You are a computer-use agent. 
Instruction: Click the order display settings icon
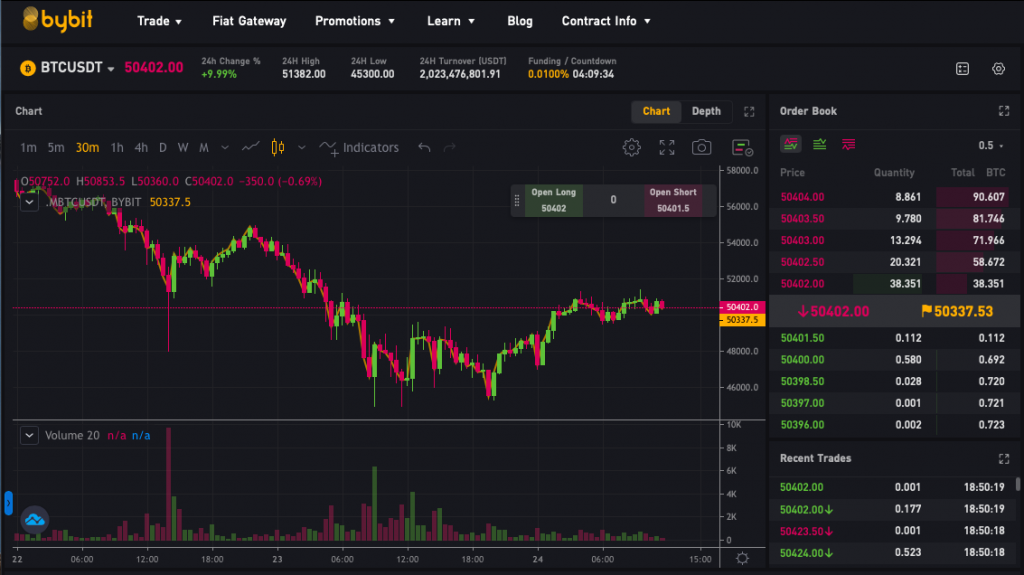pyautogui.click(x=742, y=148)
